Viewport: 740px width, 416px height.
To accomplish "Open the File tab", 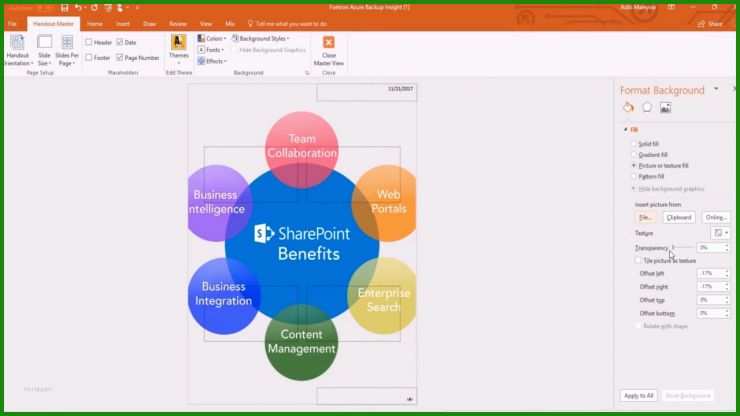I will [12, 24].
